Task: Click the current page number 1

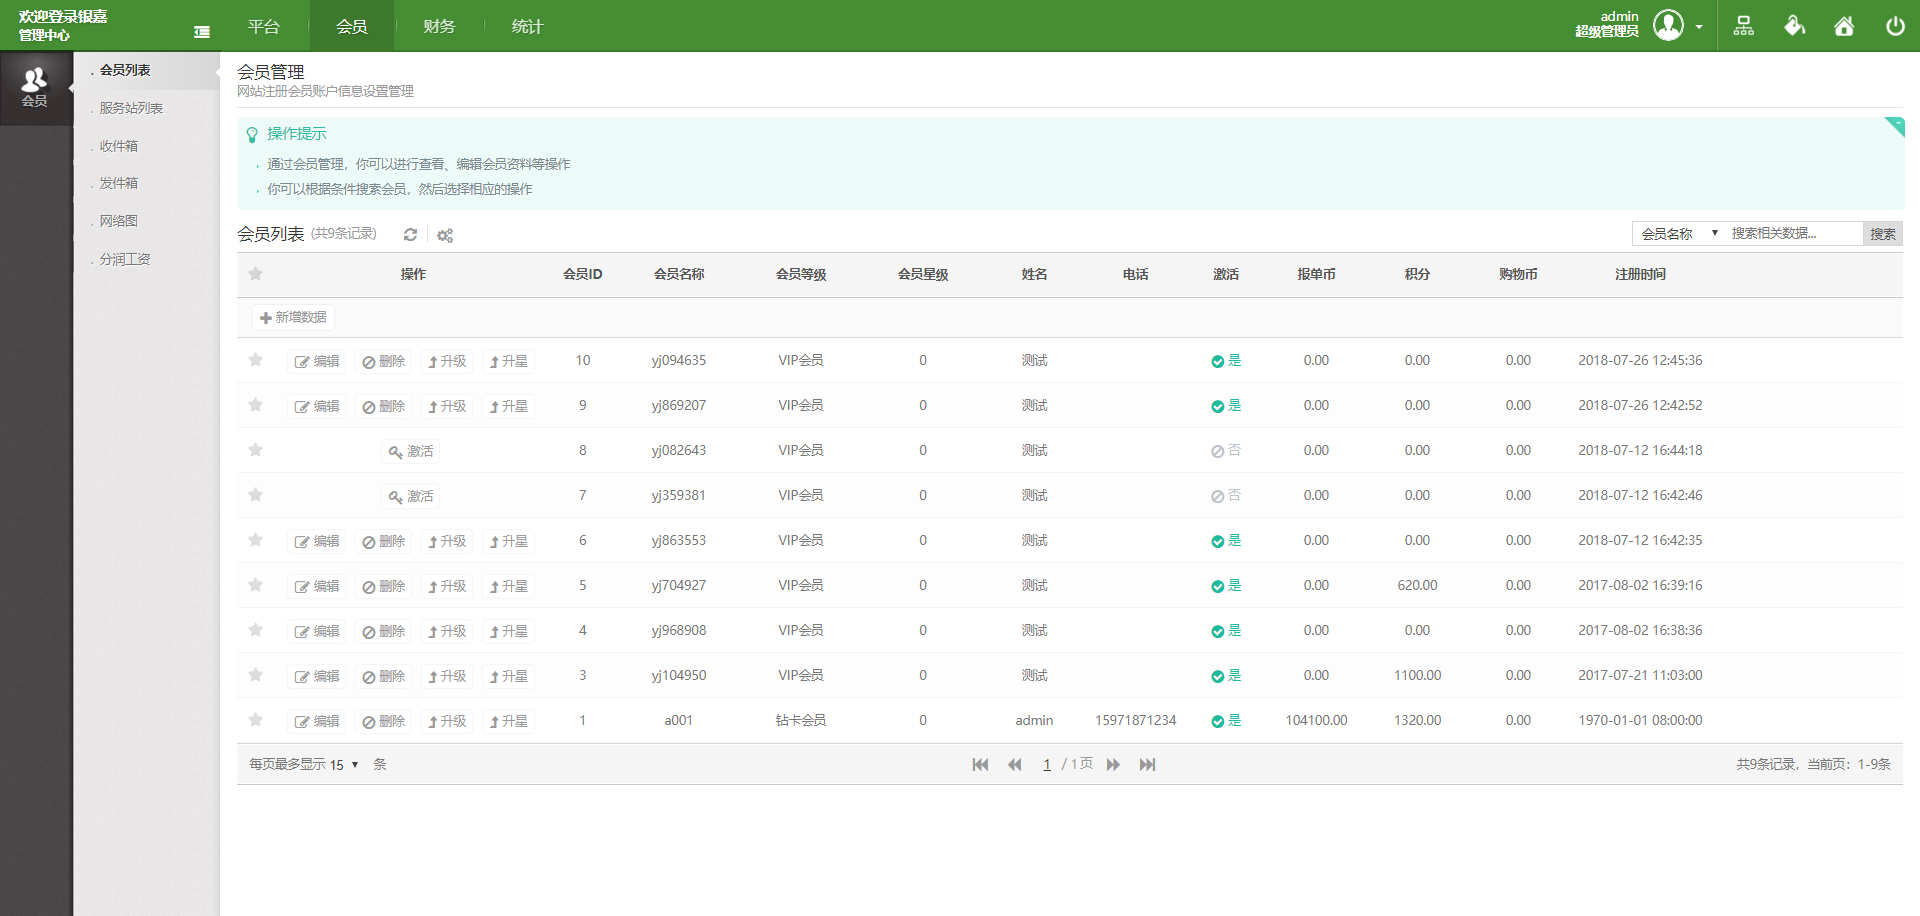Action: pos(1047,765)
